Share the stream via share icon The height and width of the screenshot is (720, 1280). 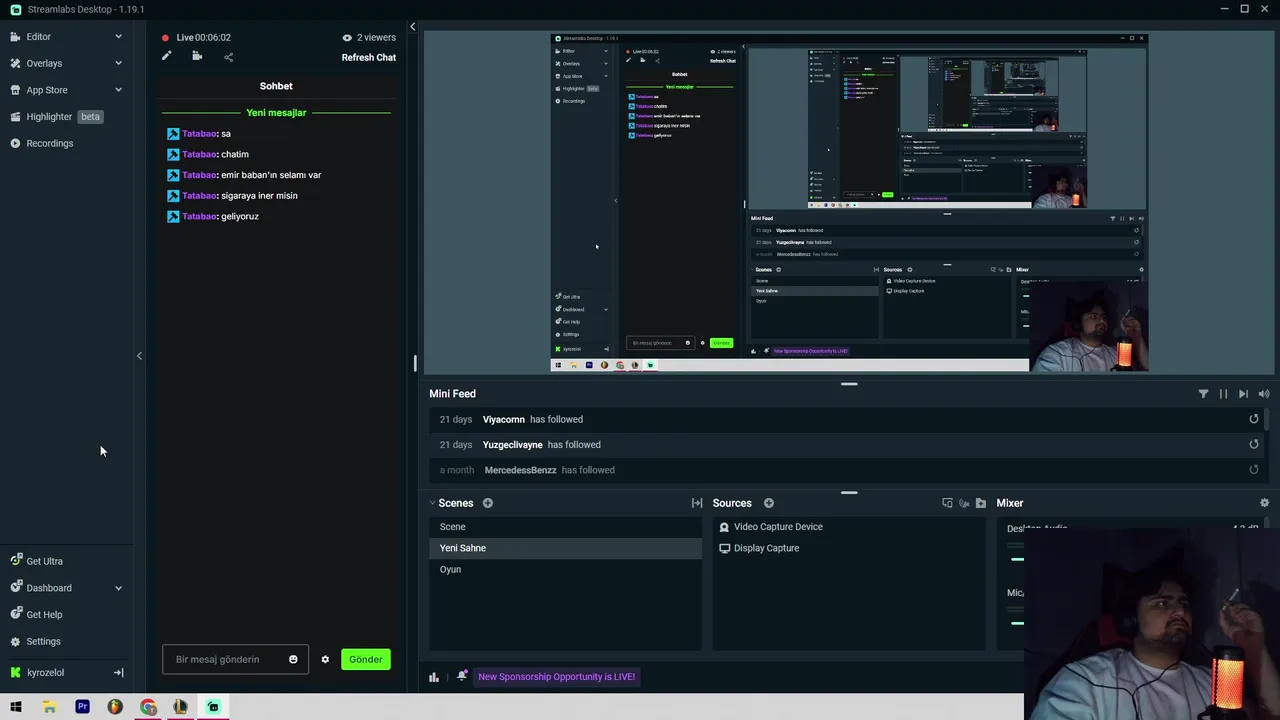228,57
